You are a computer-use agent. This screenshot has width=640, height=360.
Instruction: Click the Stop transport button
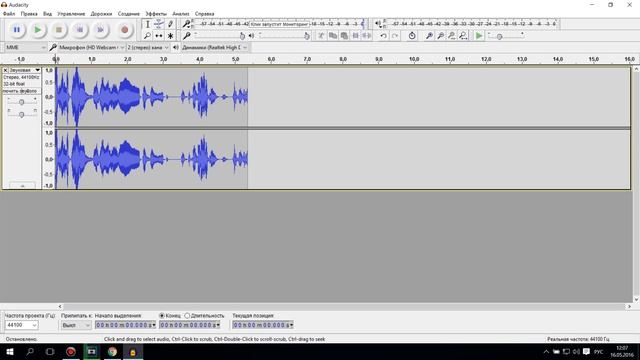[59, 30]
